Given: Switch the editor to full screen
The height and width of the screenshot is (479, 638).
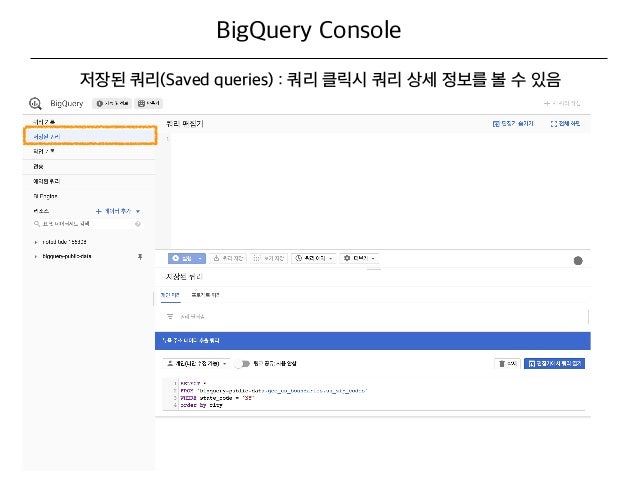Looking at the screenshot, I should (565, 123).
